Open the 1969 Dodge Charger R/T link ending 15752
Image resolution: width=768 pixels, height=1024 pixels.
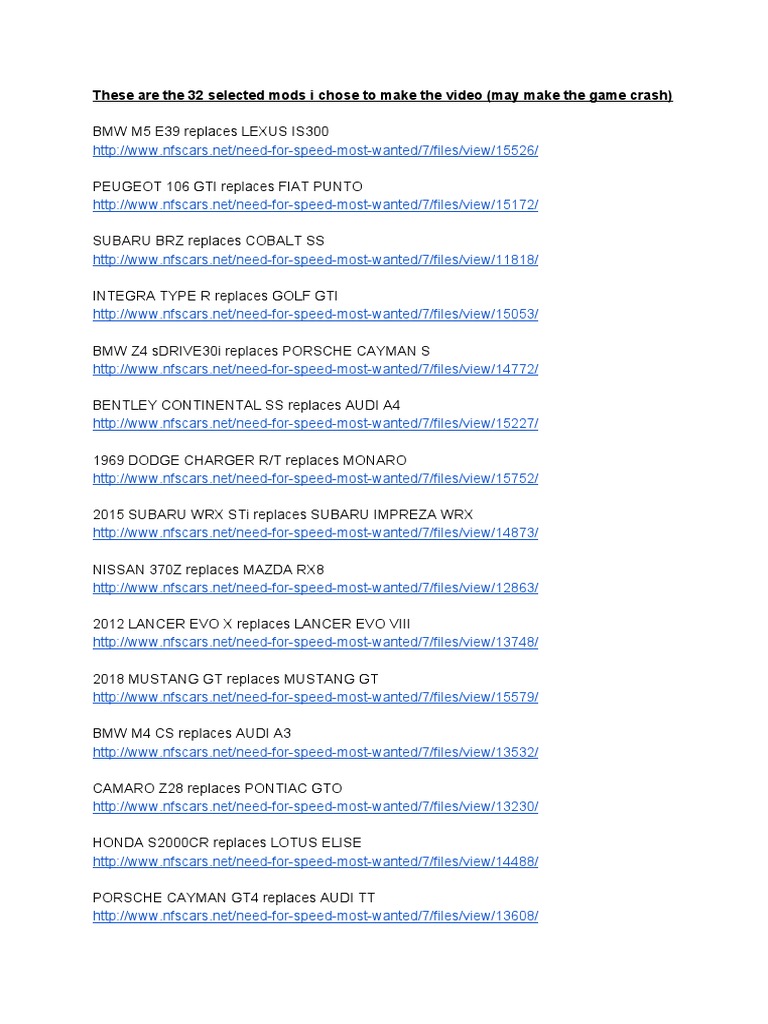pyautogui.click(x=315, y=478)
